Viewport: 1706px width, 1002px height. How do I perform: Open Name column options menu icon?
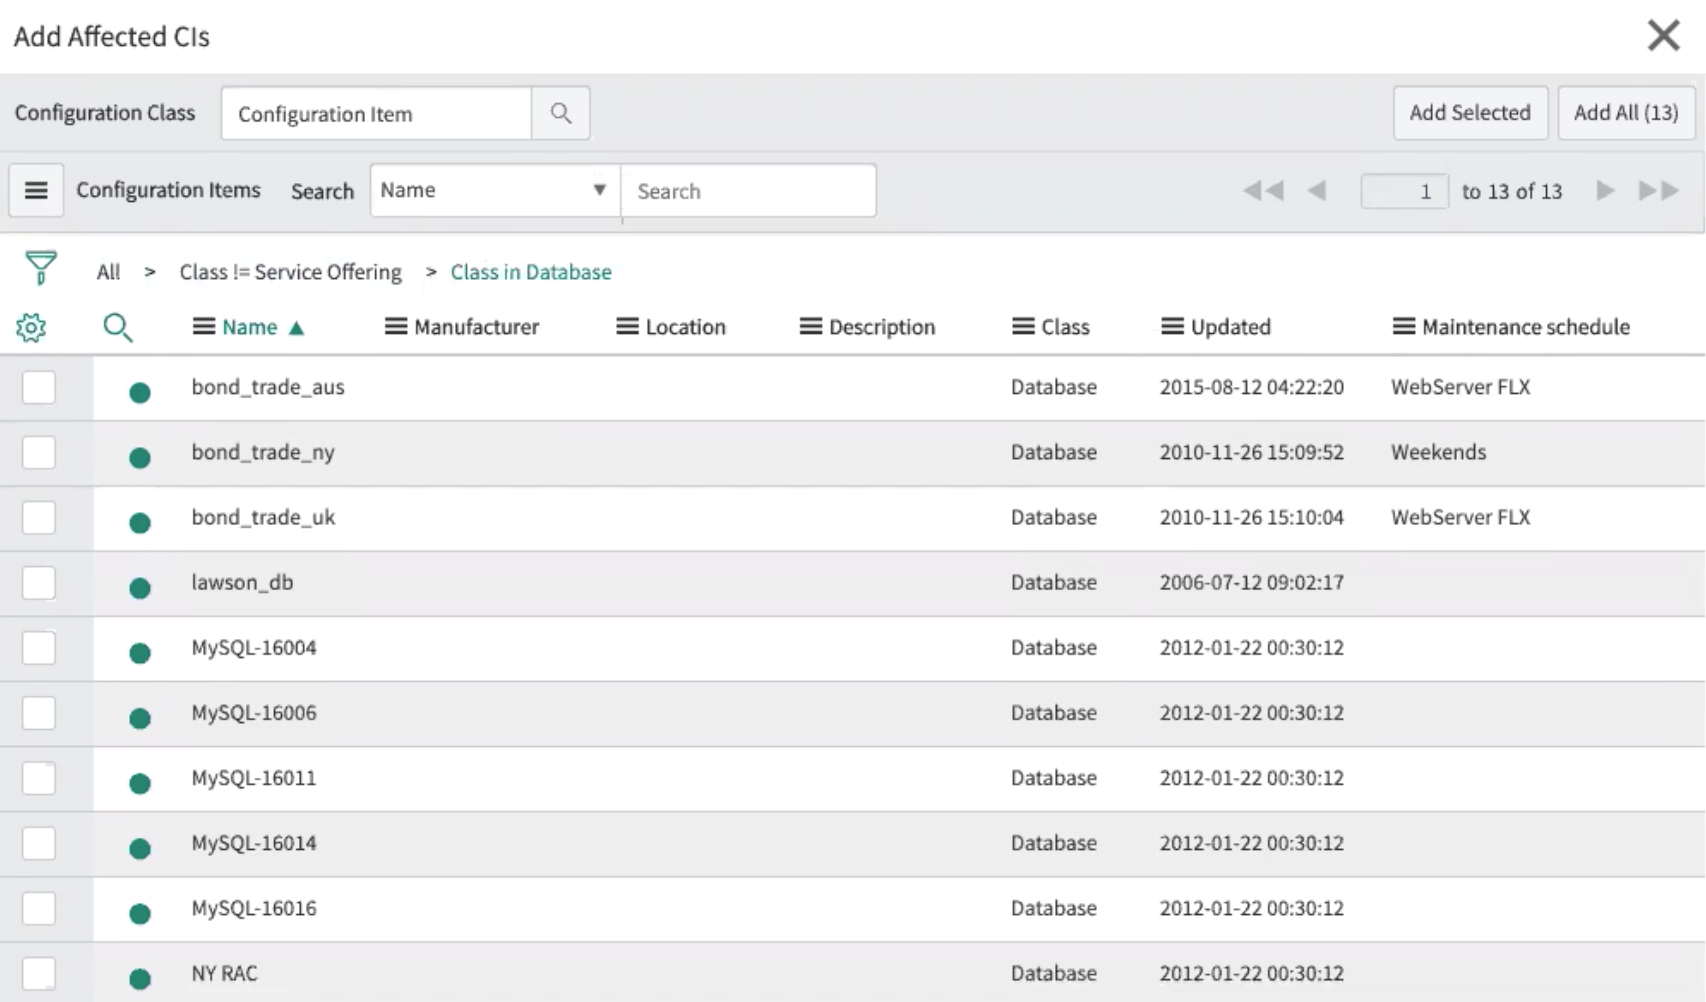pos(204,327)
